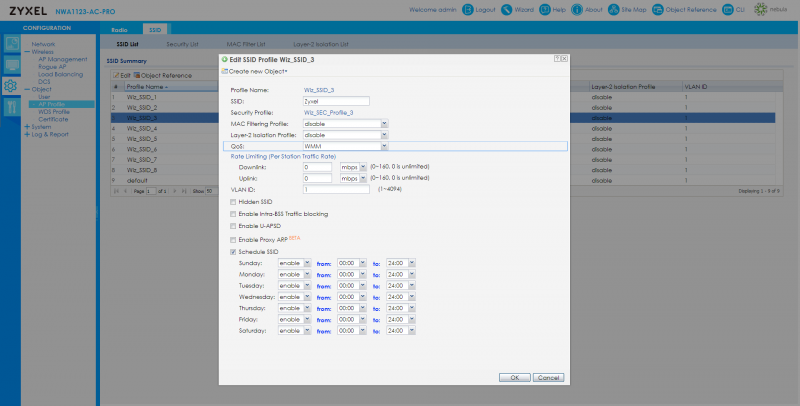This screenshot has height=406, width=800.
Task: Open the dashboard icon in left sidebar
Action: pos(11,44)
